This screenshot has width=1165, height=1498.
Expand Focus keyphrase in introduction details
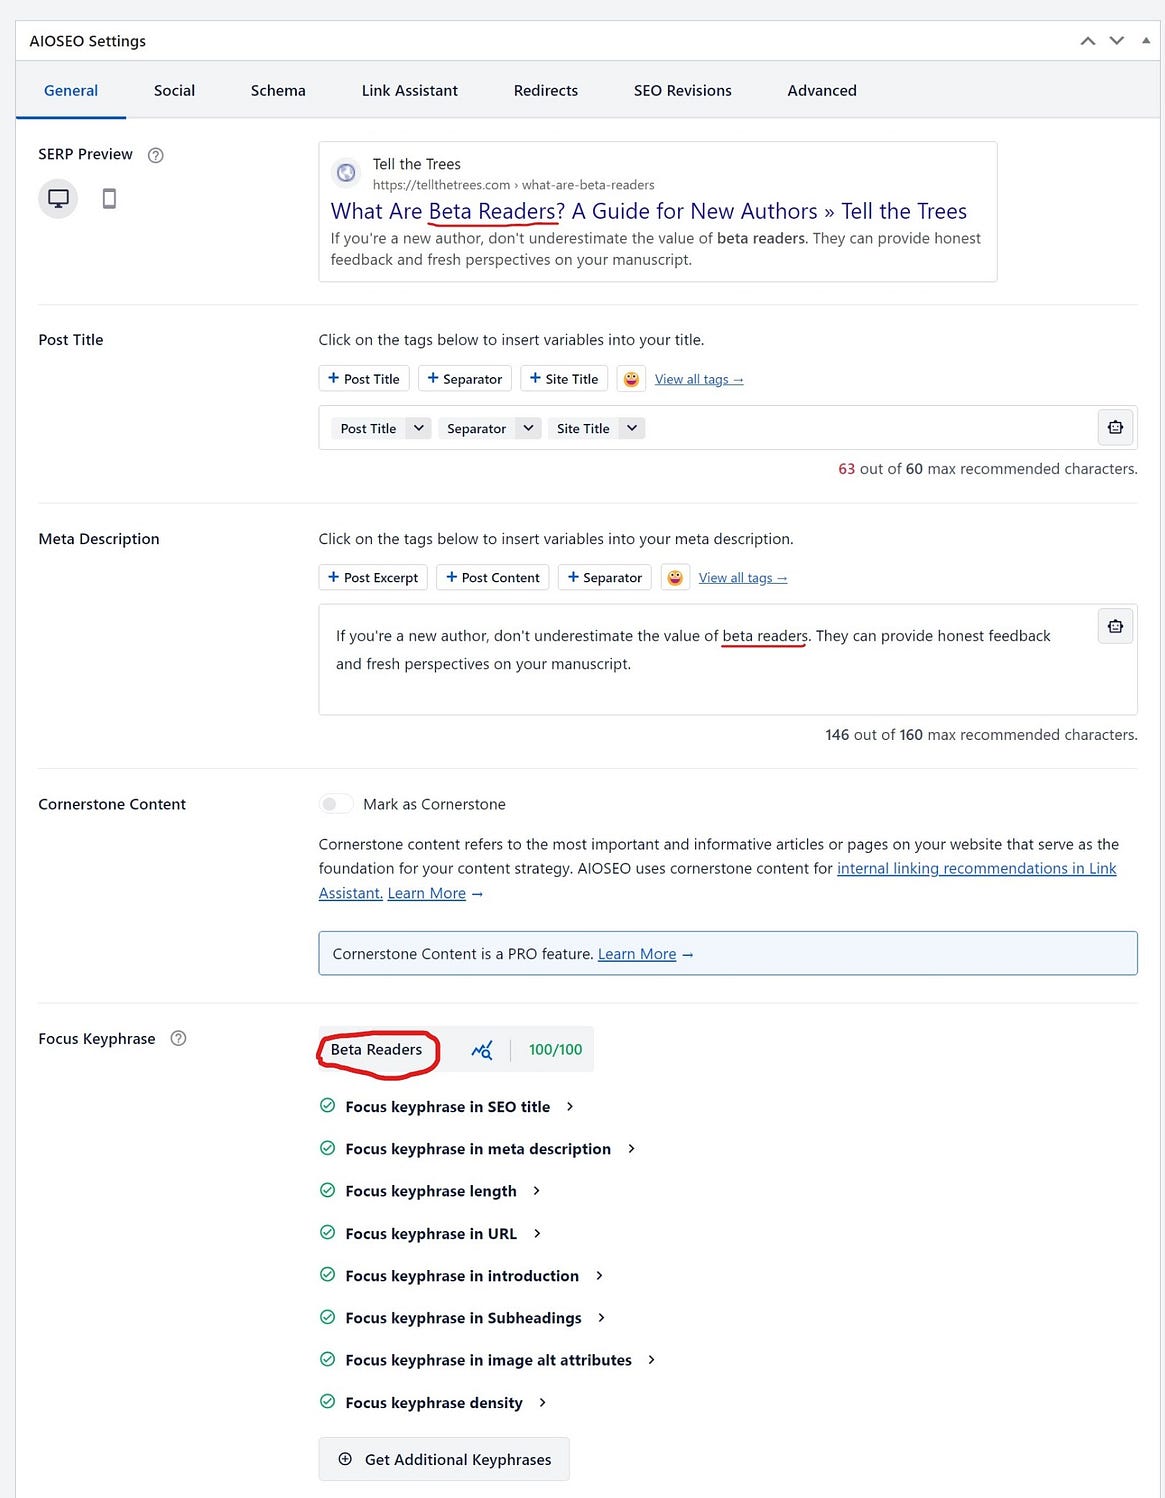tap(599, 1275)
